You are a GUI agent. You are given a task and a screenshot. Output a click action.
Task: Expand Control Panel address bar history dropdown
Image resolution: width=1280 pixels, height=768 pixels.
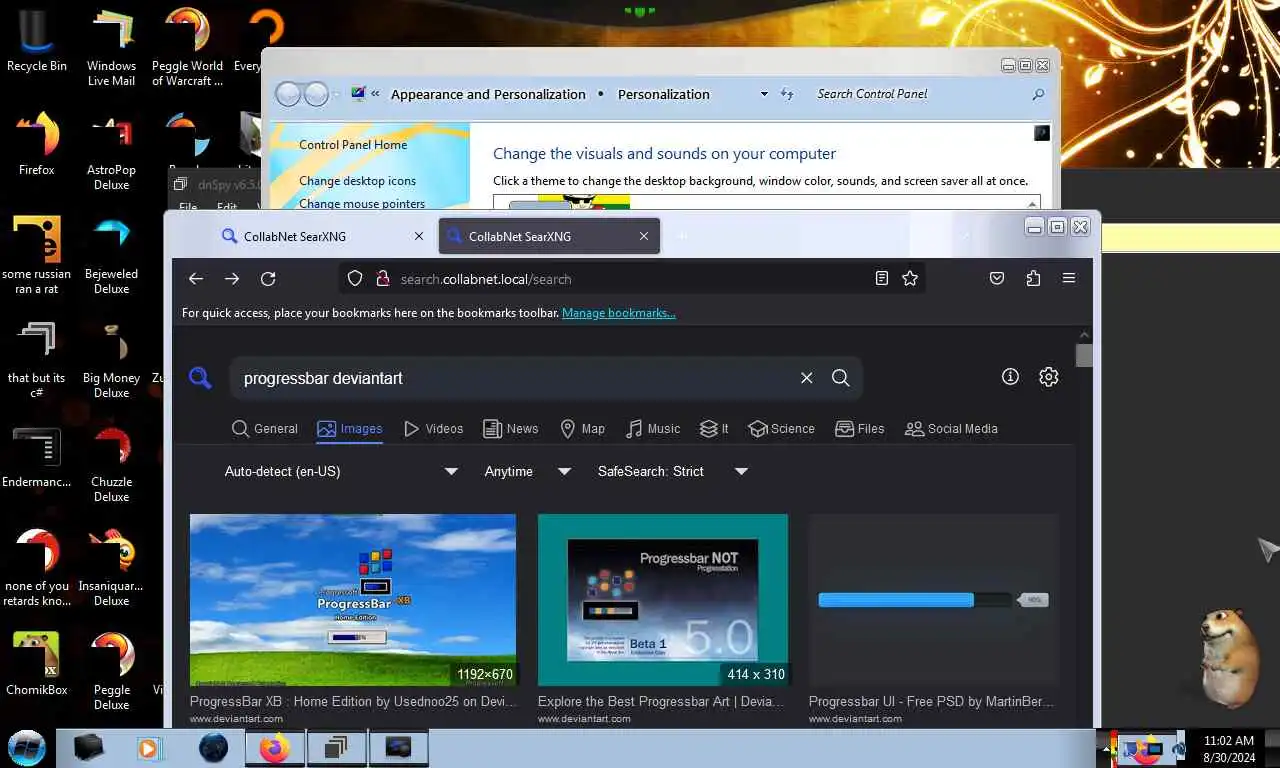coord(764,94)
